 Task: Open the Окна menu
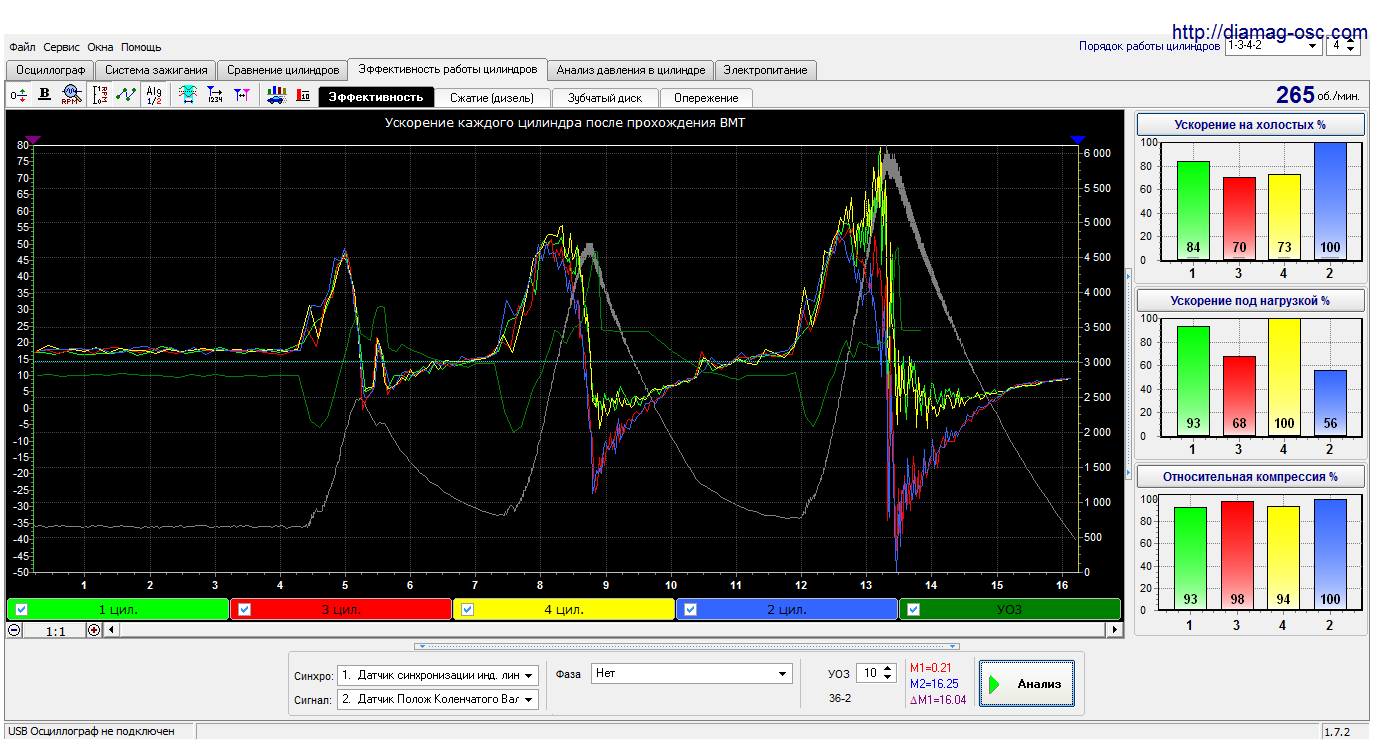point(100,47)
